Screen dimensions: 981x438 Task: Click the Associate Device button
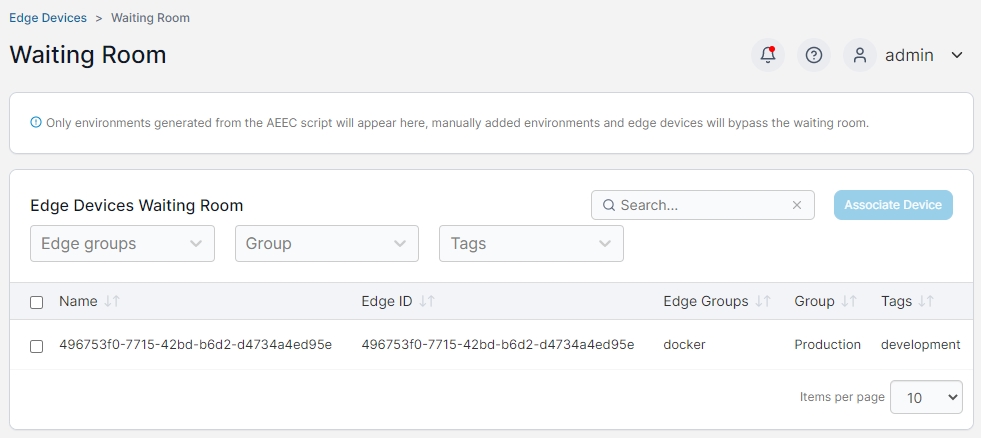coord(893,205)
